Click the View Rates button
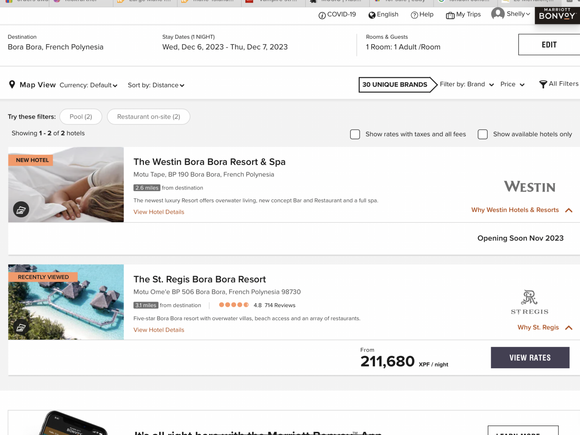This screenshot has width=580, height=435. pyautogui.click(x=530, y=358)
